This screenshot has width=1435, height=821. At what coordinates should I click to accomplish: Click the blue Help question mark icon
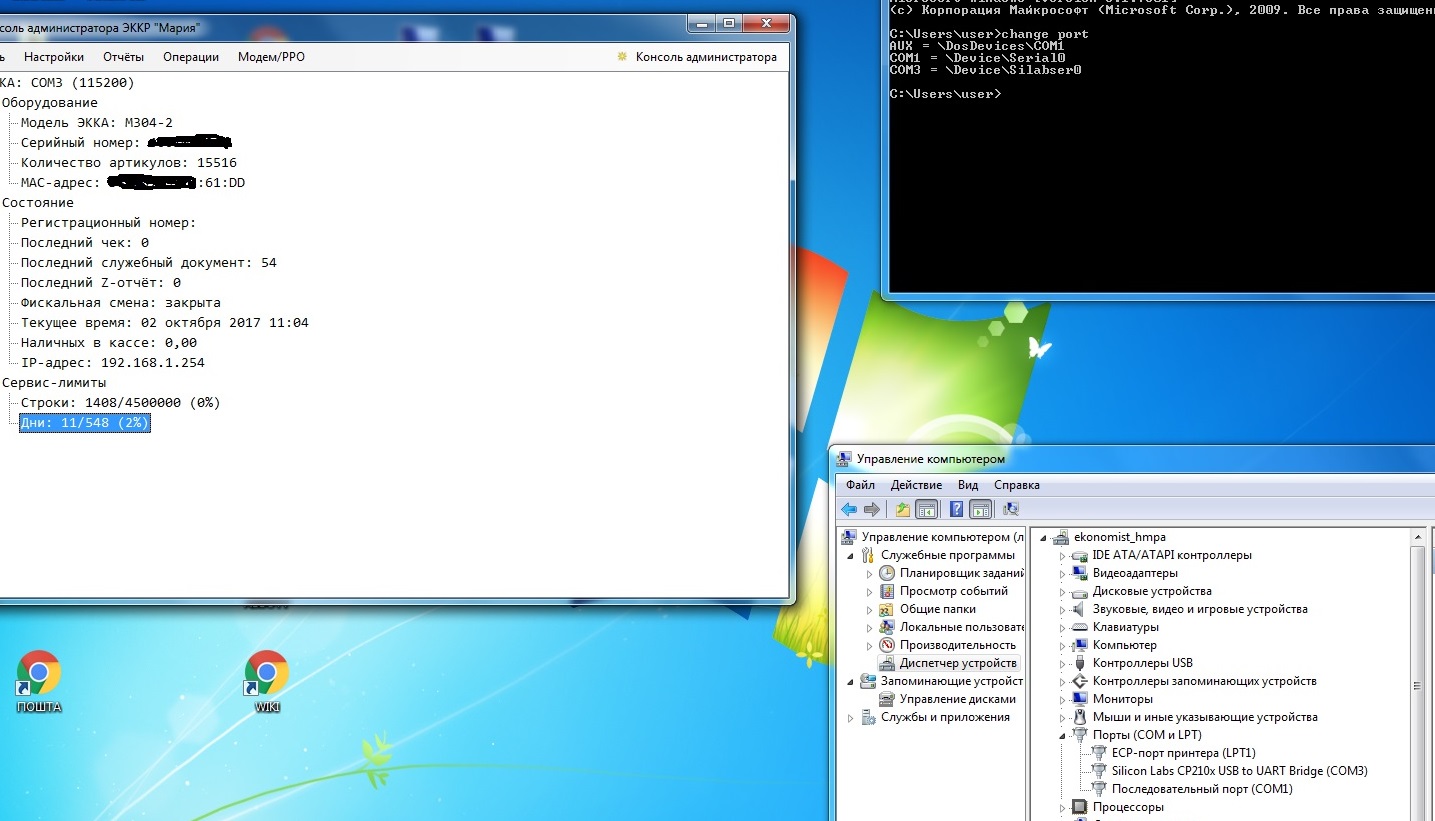point(956,509)
